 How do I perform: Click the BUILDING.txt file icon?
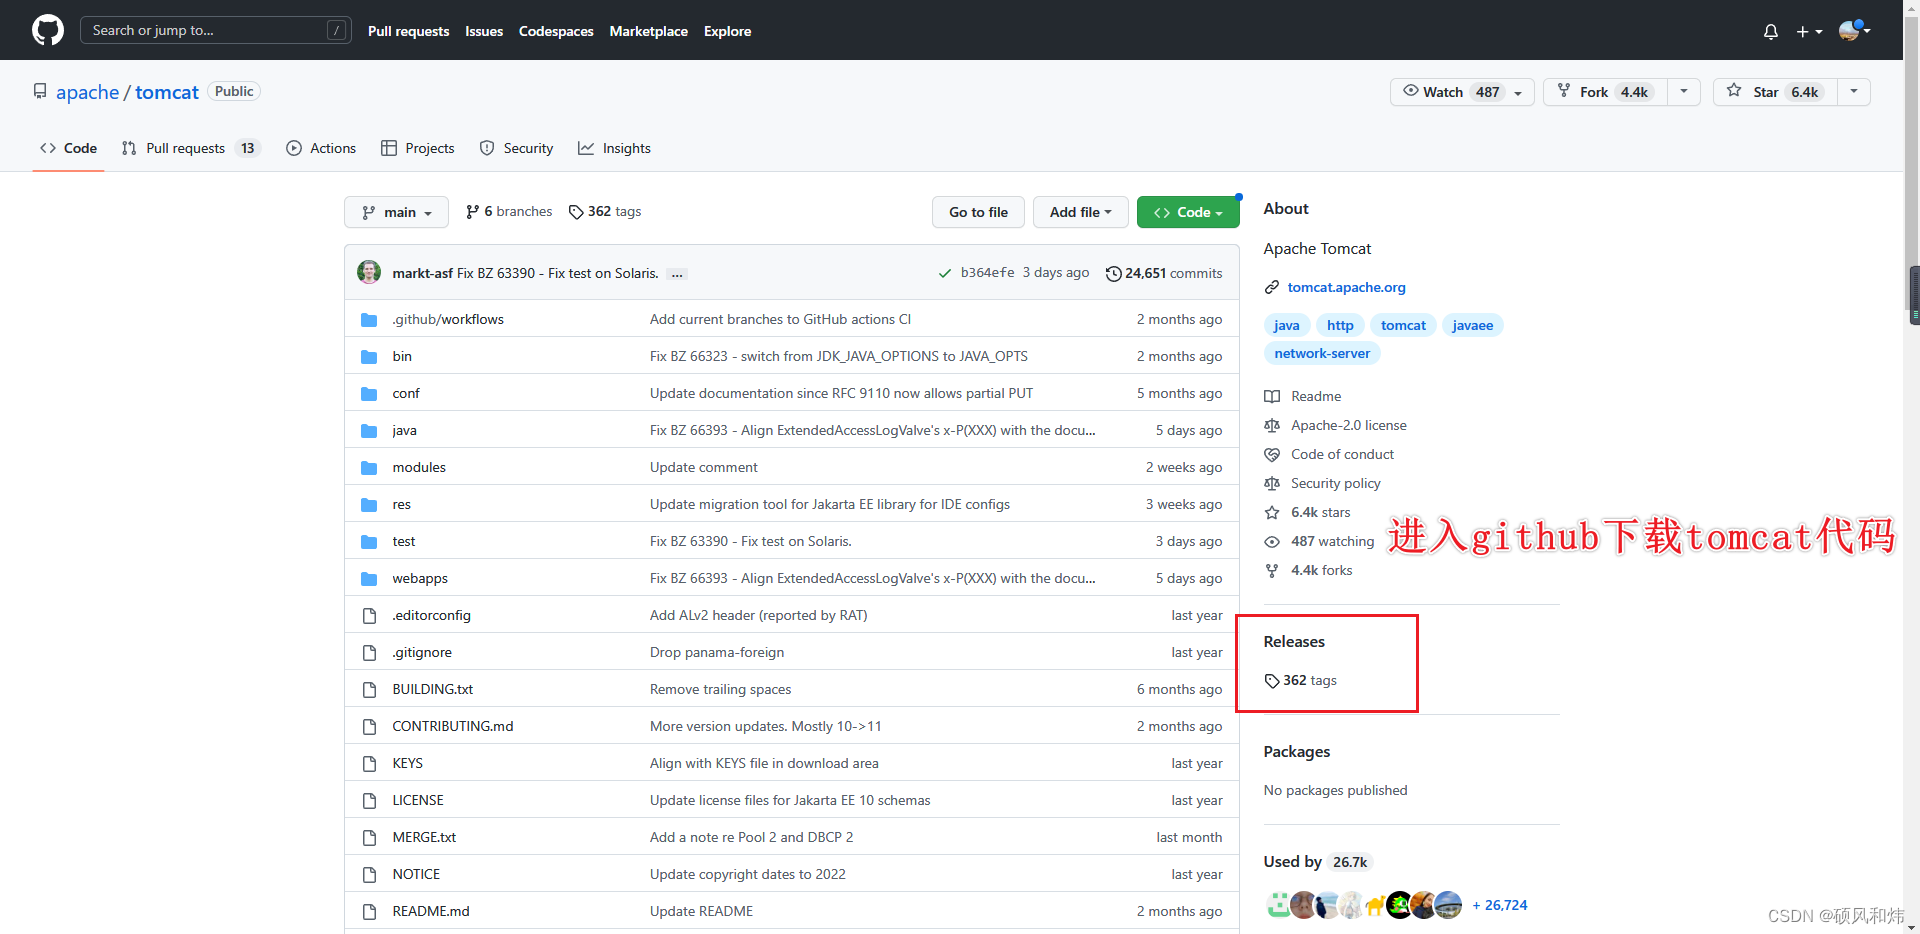pos(369,690)
